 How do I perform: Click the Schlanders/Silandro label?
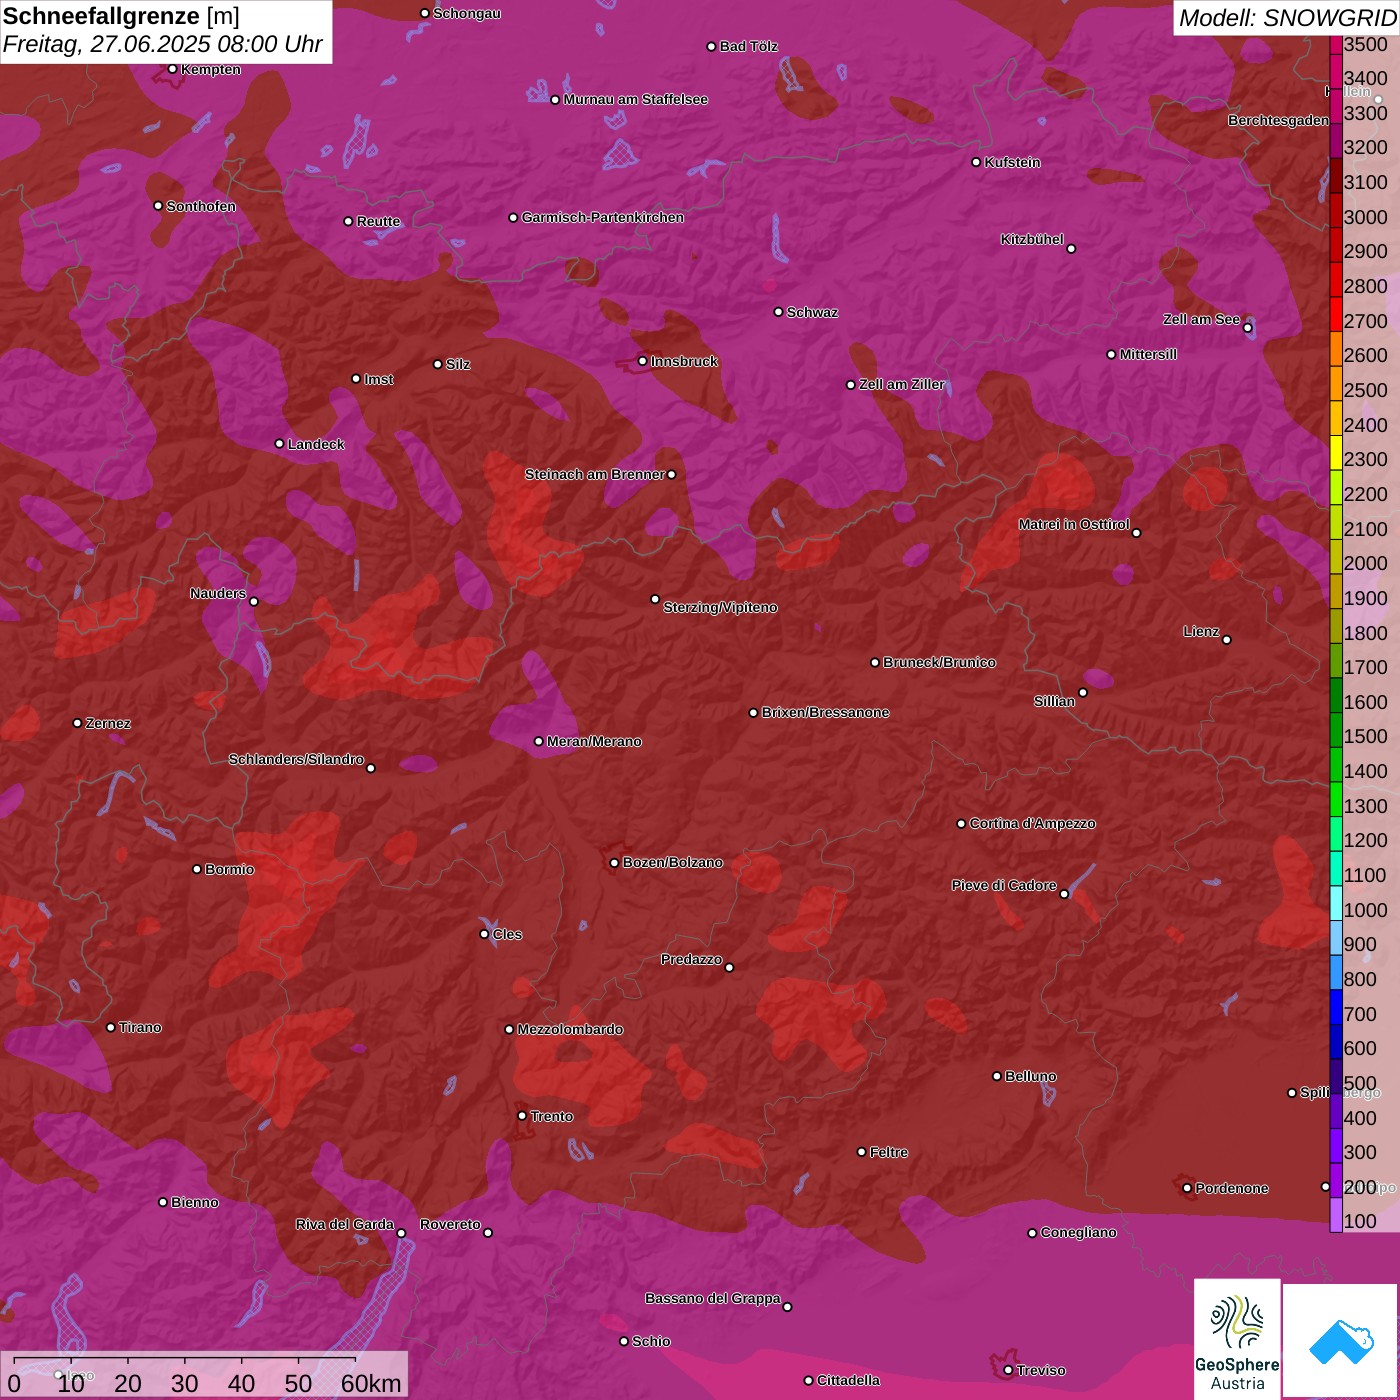point(296,759)
